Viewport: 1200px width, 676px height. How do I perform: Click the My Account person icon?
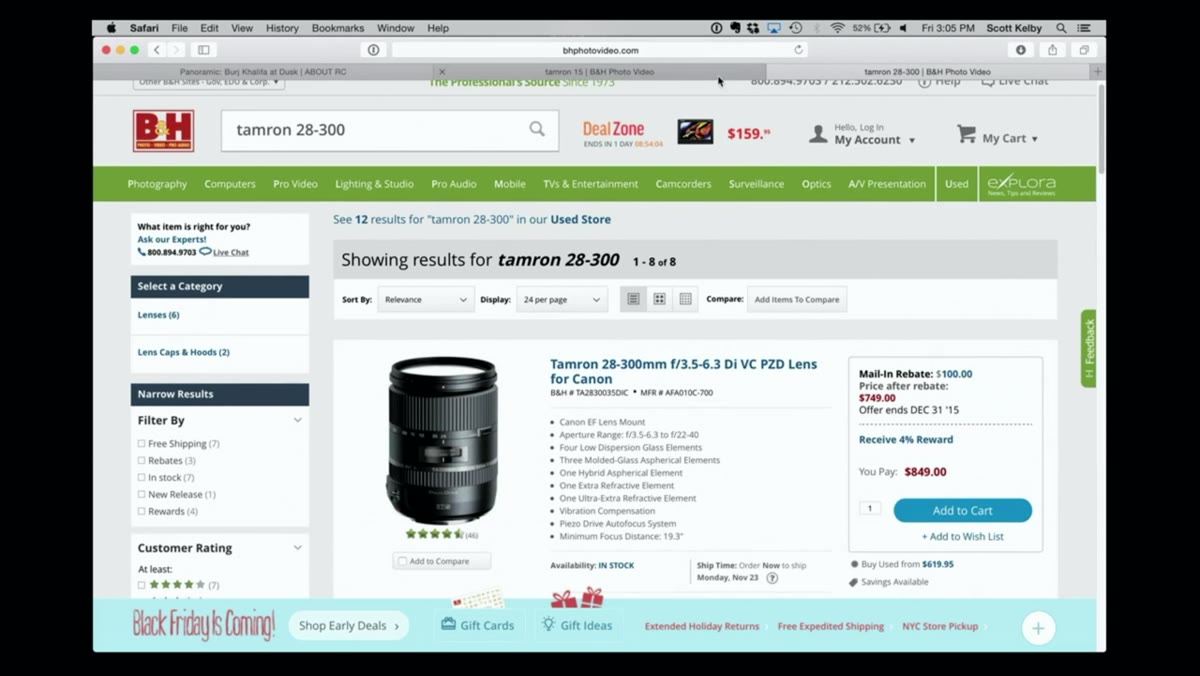point(818,134)
